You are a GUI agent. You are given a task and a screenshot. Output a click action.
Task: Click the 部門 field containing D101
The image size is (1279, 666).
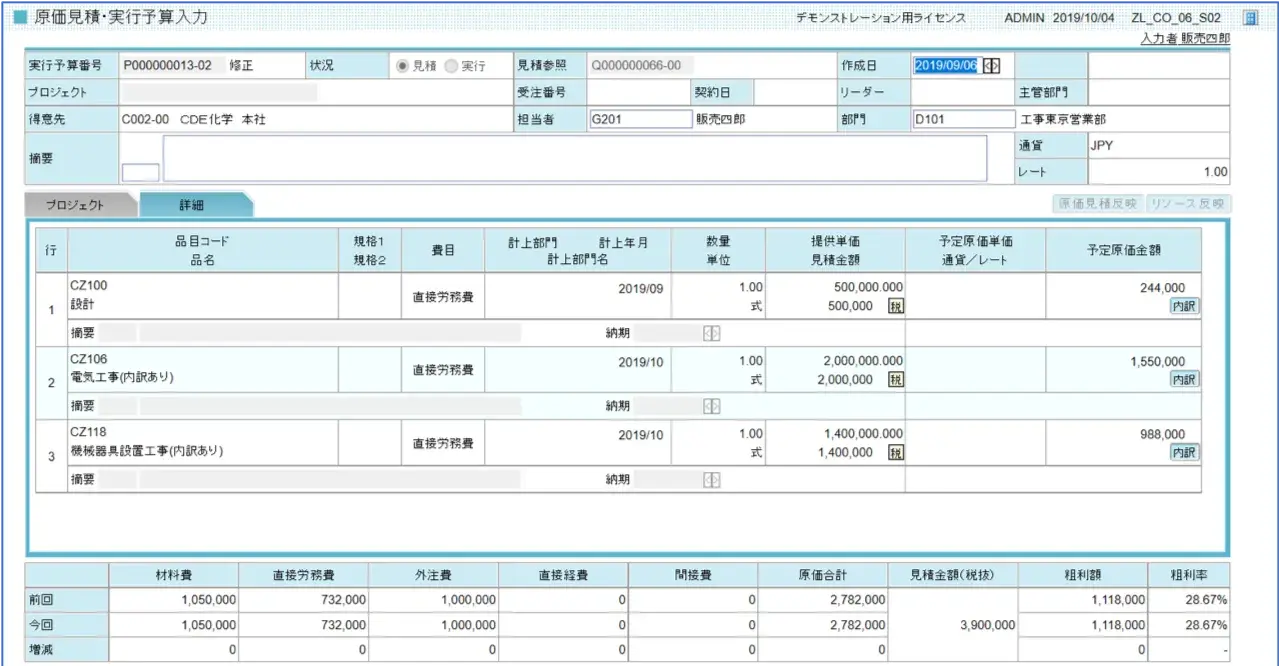[x=963, y=119]
